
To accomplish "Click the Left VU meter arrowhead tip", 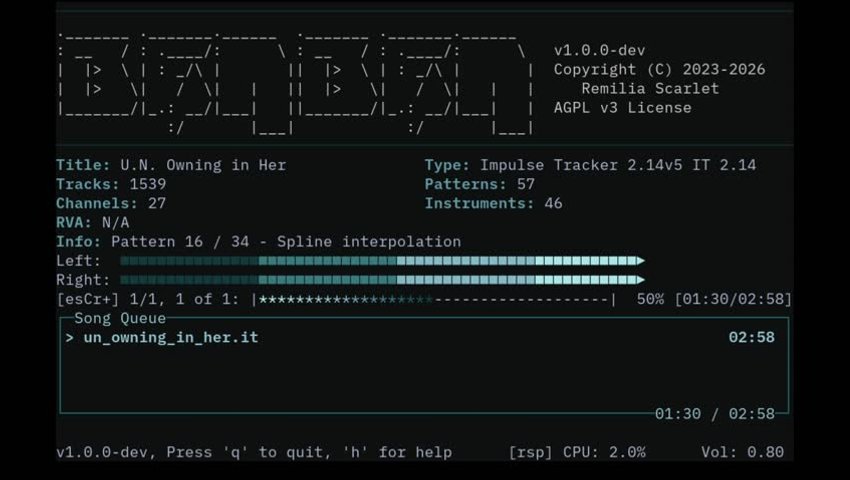I will pyautogui.click(x=640, y=261).
